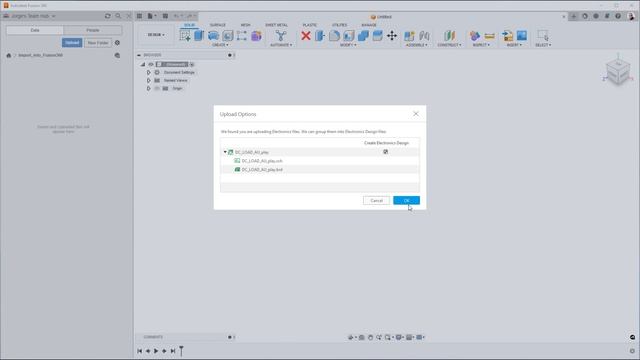The image size is (640, 360).
Task: Expand Document Settings in browser
Action: (x=149, y=72)
